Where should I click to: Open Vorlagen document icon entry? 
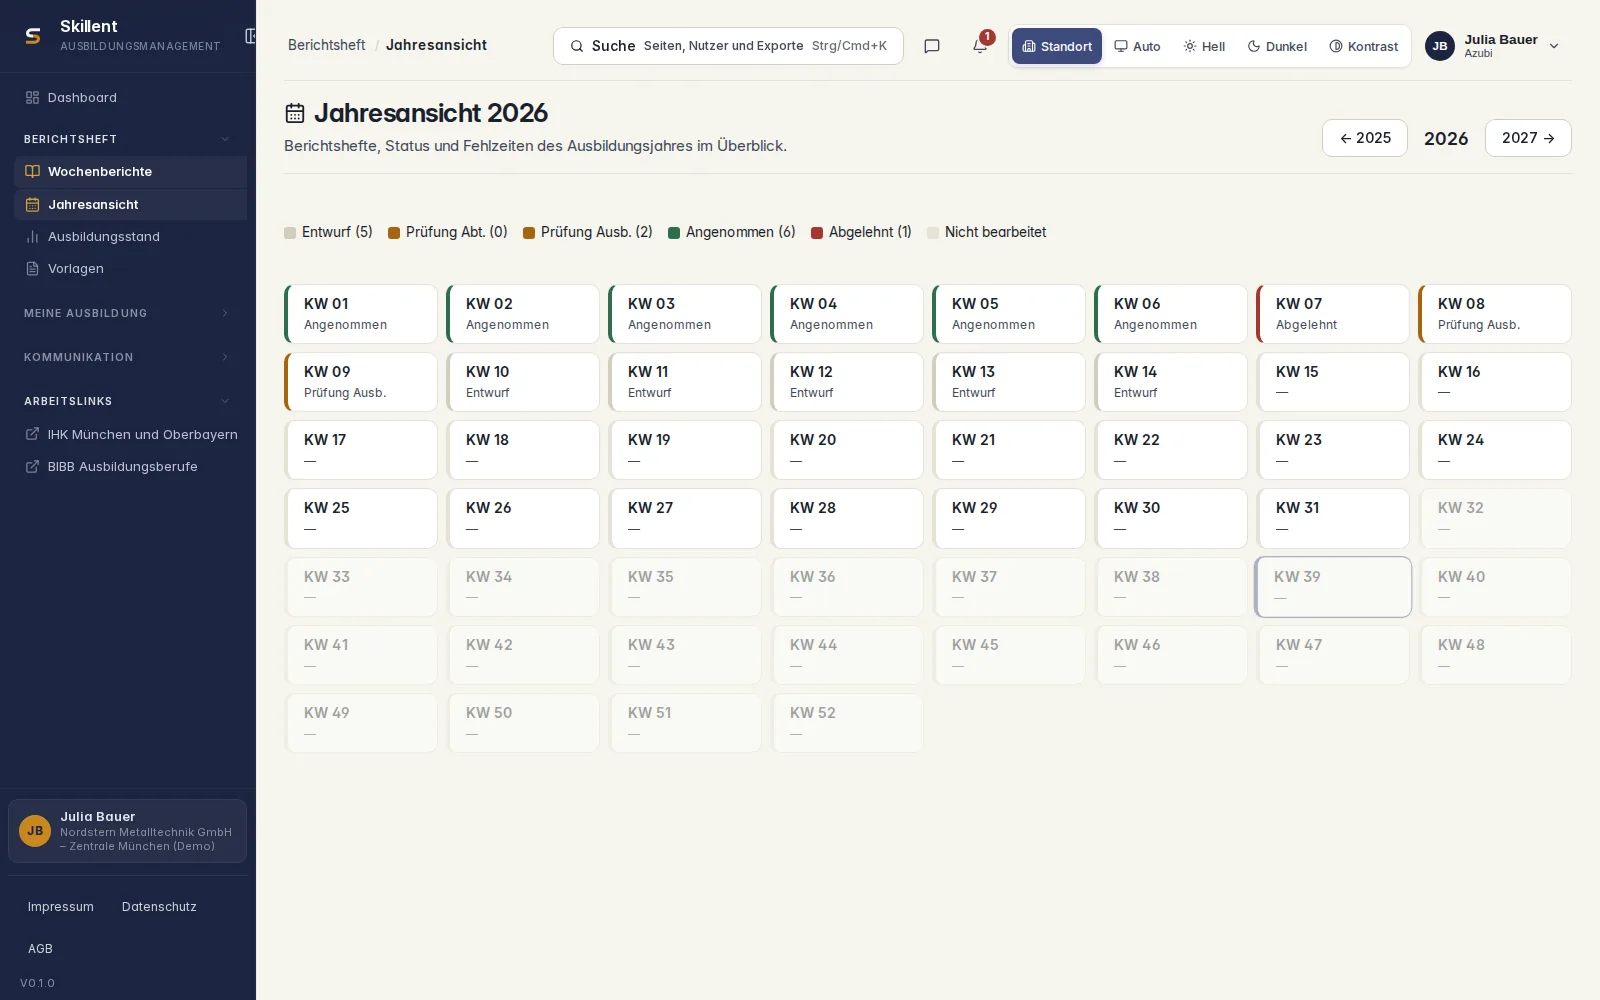tap(32, 269)
